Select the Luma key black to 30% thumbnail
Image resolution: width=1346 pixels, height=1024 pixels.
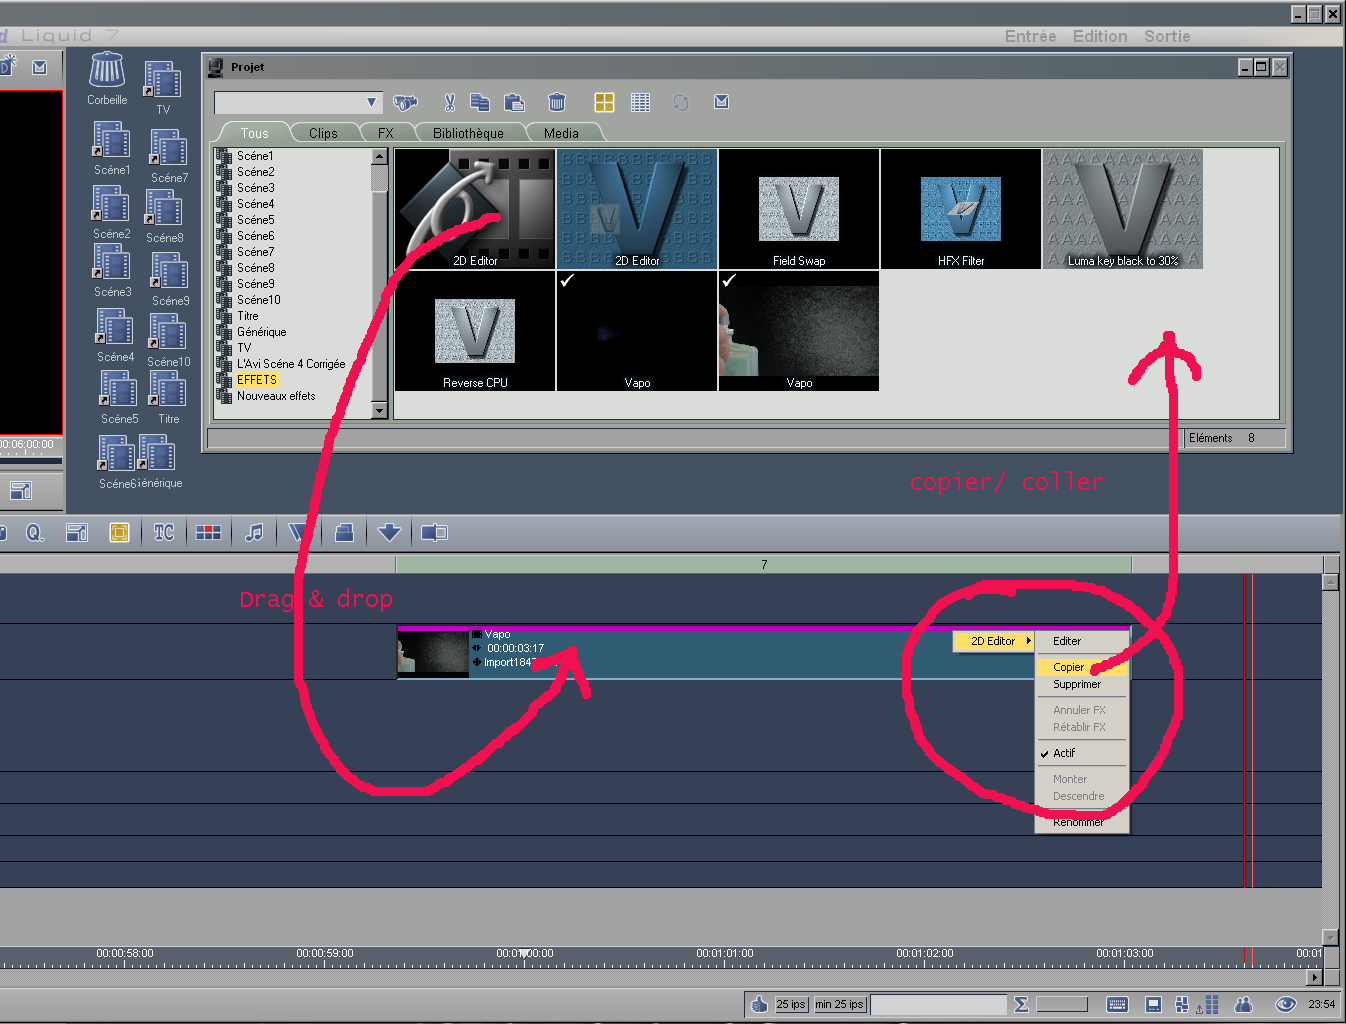[x=1122, y=209]
